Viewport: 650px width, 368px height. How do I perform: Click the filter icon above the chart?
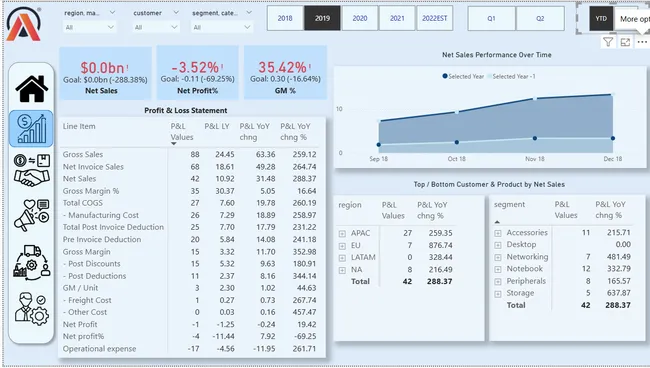tap(608, 42)
